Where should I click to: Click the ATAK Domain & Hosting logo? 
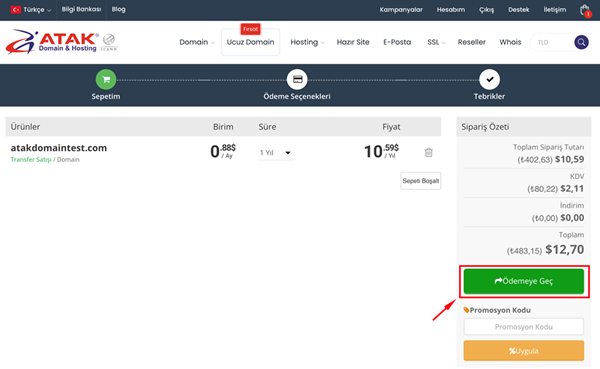coord(52,41)
